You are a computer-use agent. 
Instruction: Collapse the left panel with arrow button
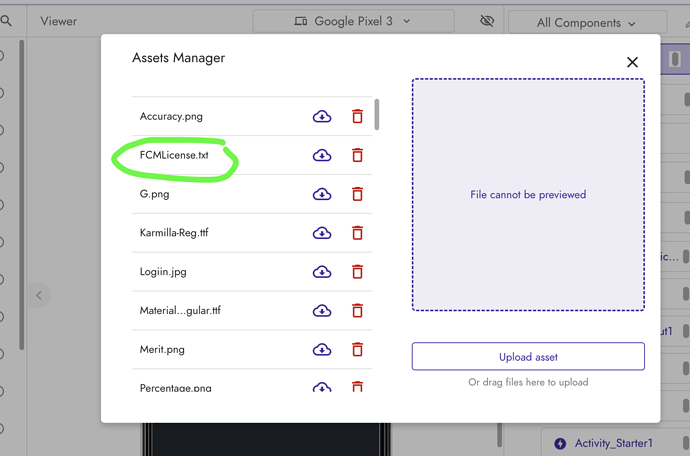pyautogui.click(x=39, y=295)
